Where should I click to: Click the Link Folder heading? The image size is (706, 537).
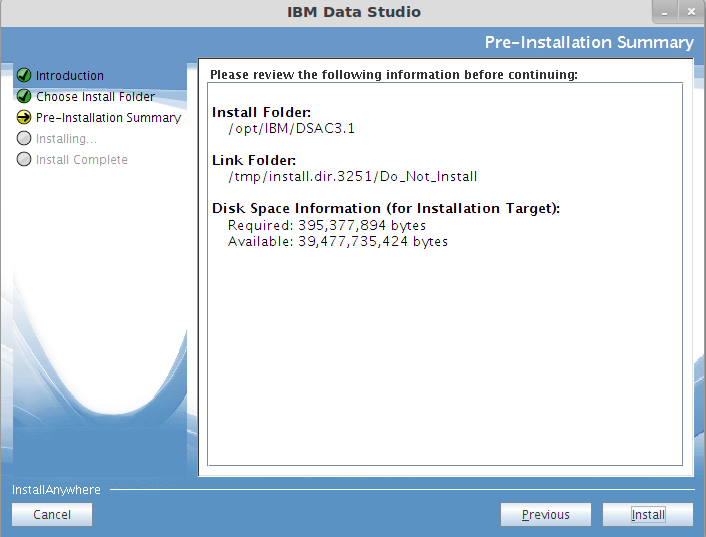(x=254, y=160)
